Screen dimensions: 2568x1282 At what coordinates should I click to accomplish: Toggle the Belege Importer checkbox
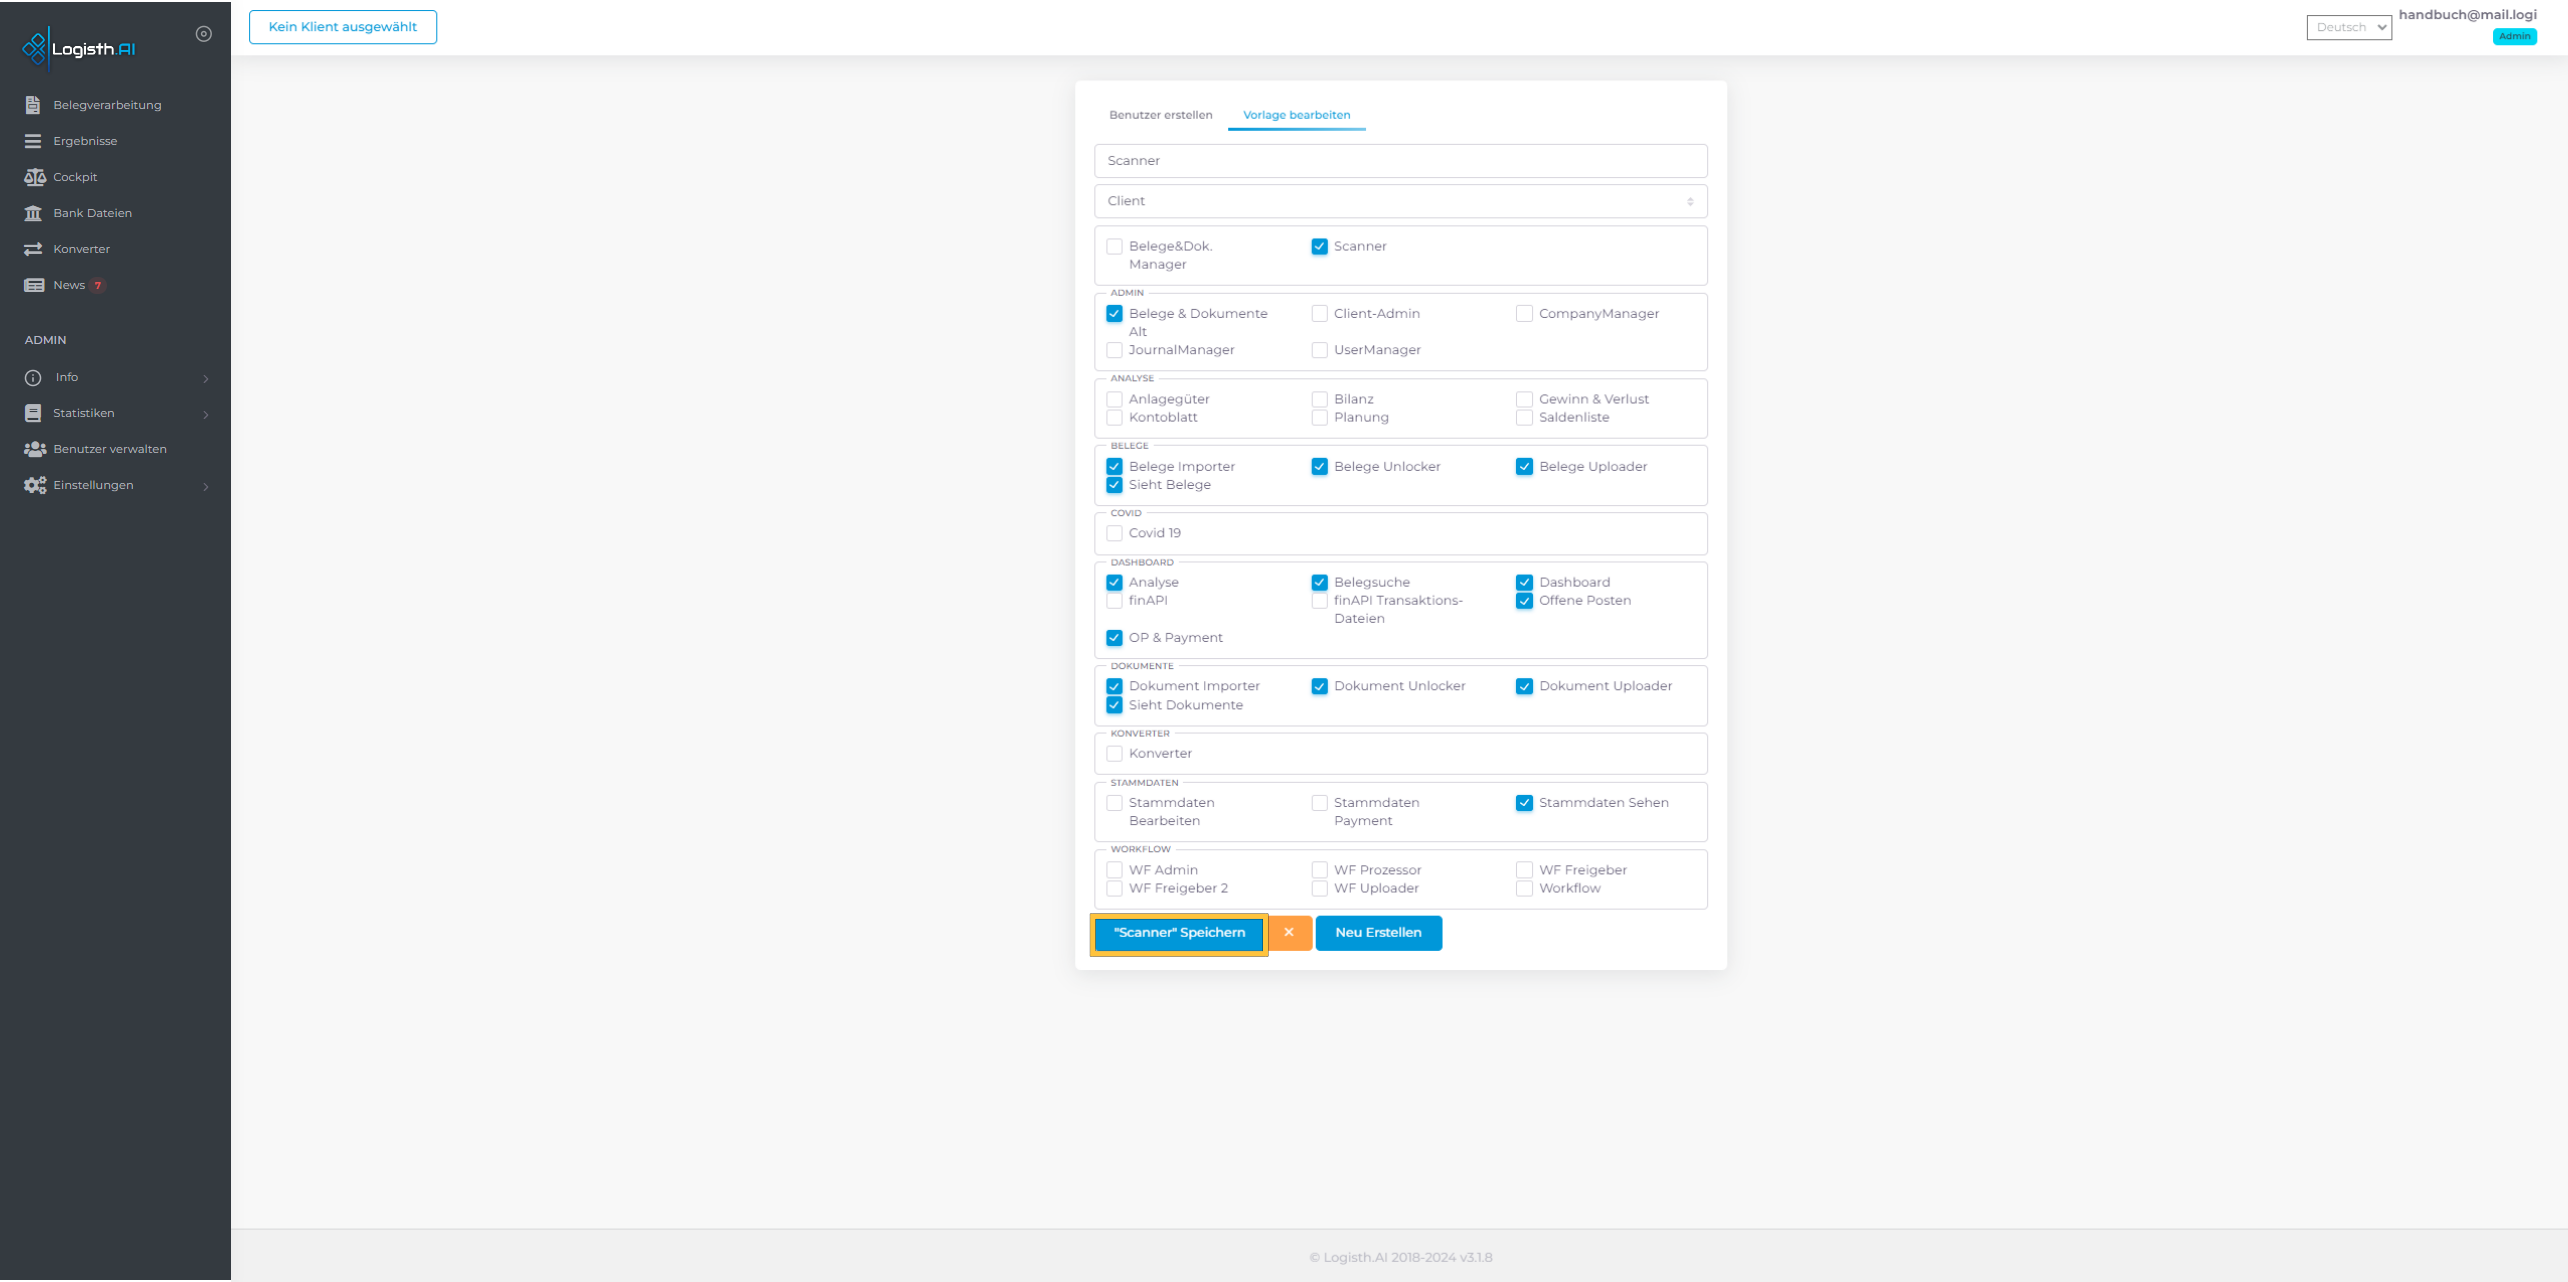pos(1114,467)
